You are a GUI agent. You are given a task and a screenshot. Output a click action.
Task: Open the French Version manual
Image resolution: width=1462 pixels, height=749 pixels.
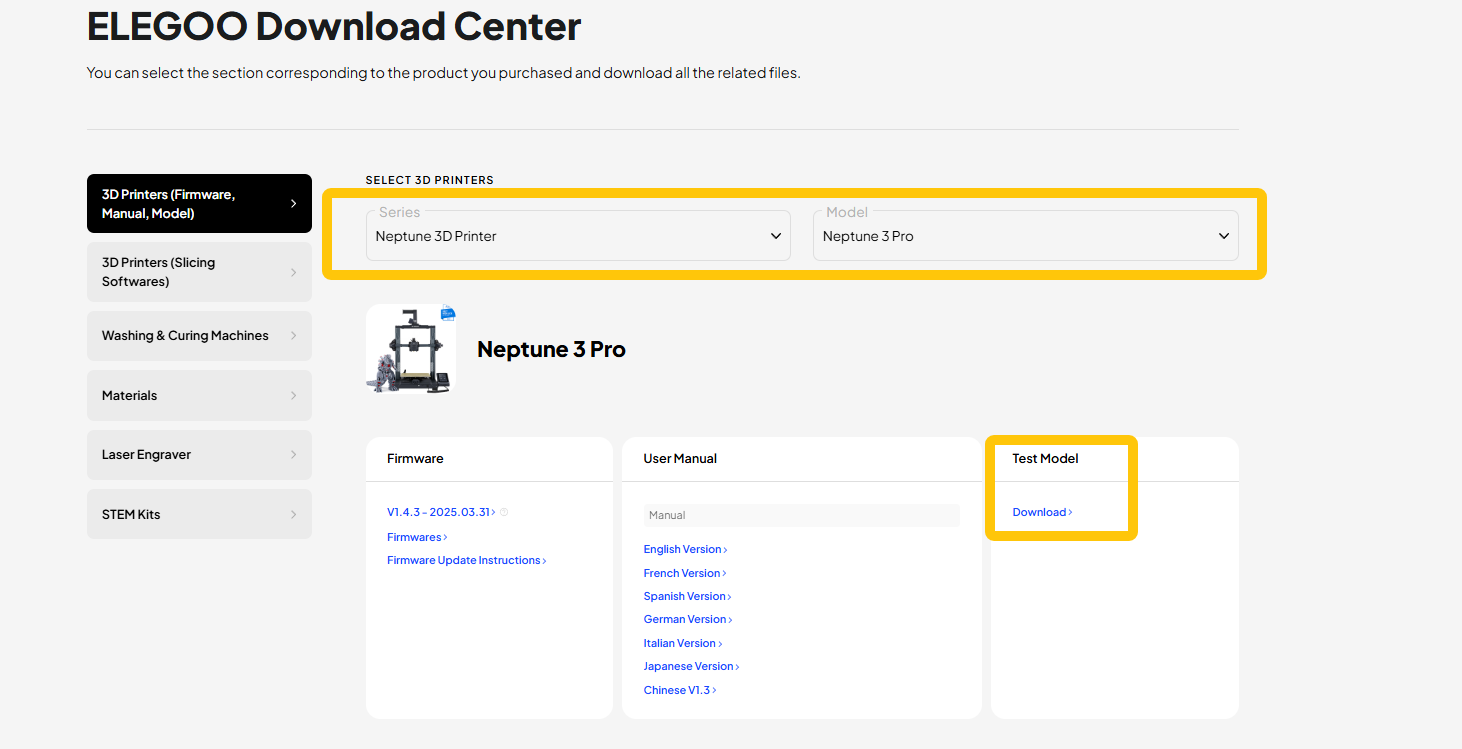684,573
